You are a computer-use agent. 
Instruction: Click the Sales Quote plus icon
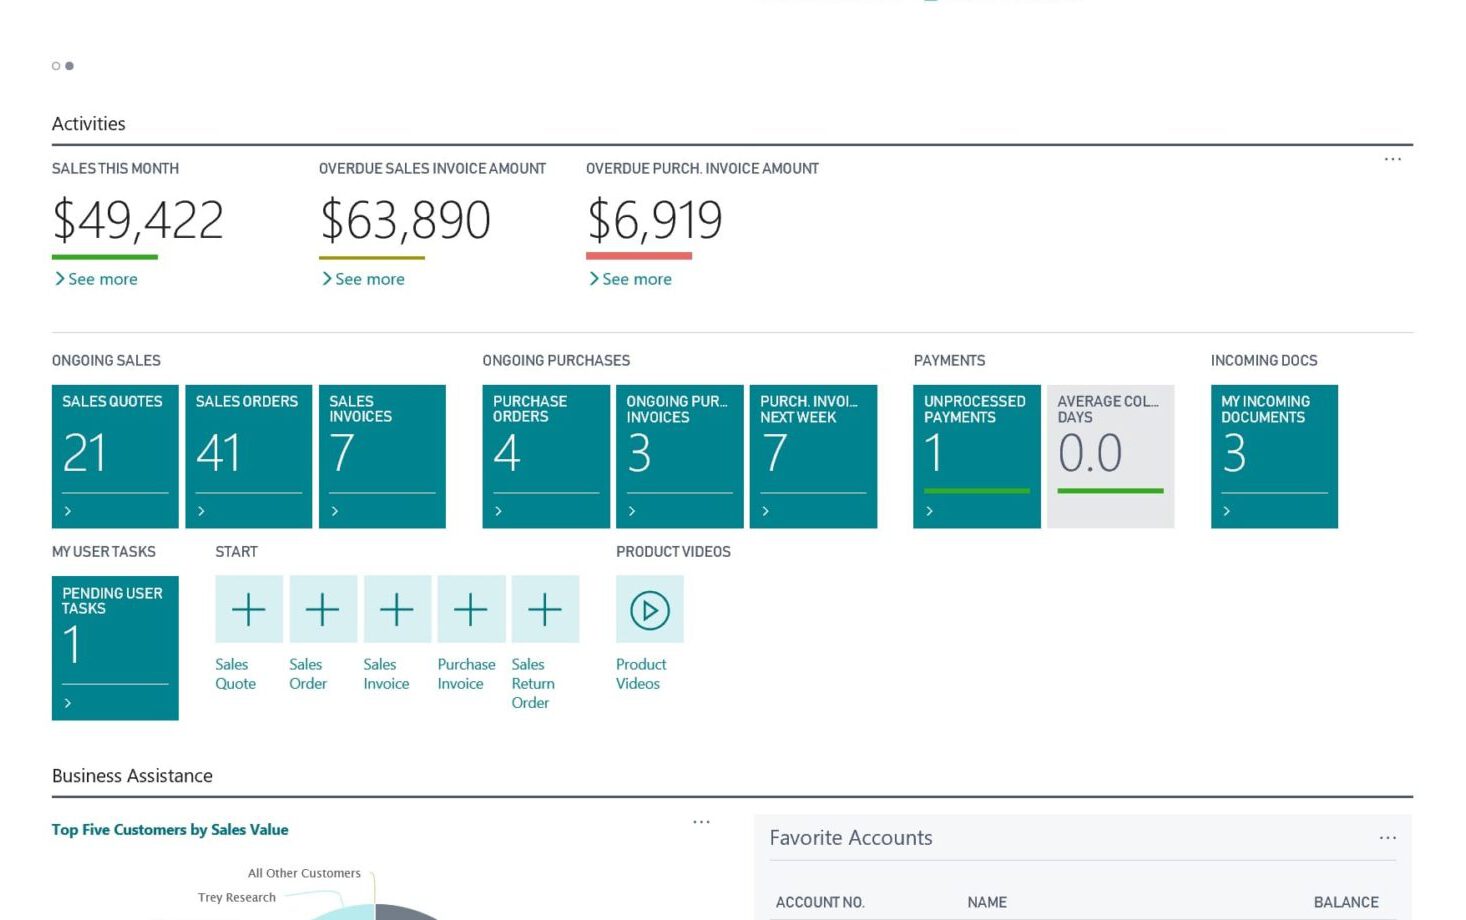click(x=249, y=609)
